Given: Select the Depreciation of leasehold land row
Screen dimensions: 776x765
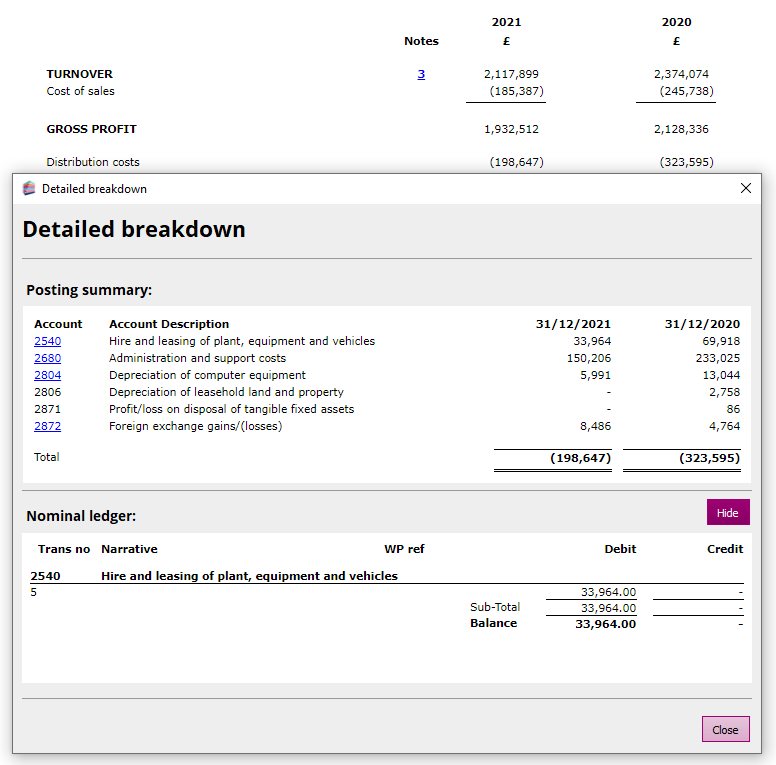Looking at the screenshot, I should pyautogui.click(x=226, y=392).
